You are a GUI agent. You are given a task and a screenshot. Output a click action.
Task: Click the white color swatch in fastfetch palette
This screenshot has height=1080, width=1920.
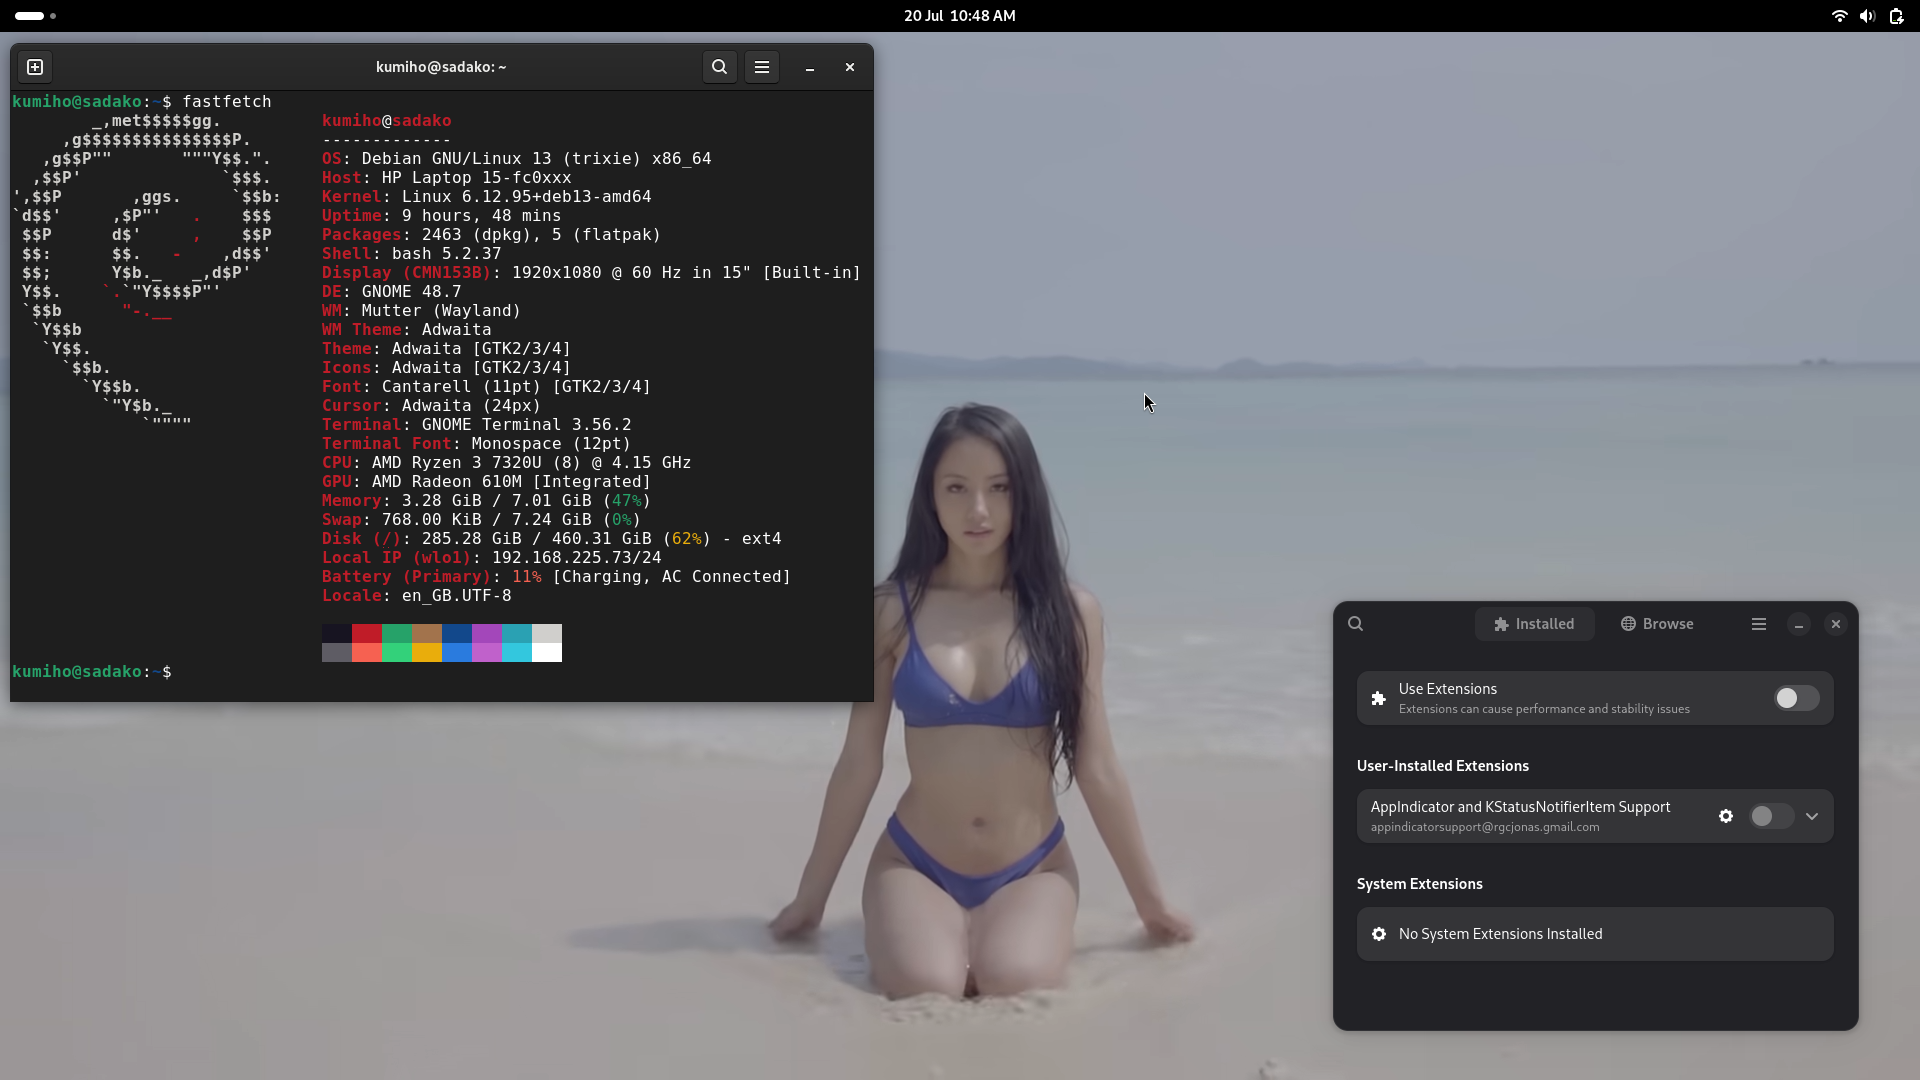coord(547,652)
